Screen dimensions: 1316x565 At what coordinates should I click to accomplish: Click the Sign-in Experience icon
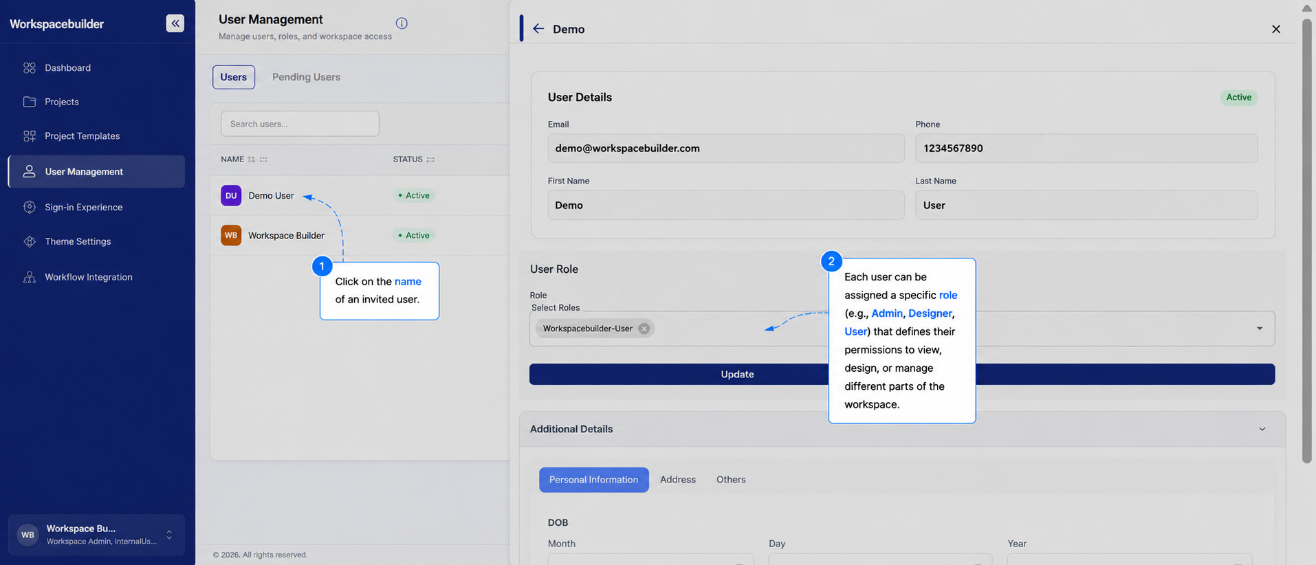pos(29,207)
